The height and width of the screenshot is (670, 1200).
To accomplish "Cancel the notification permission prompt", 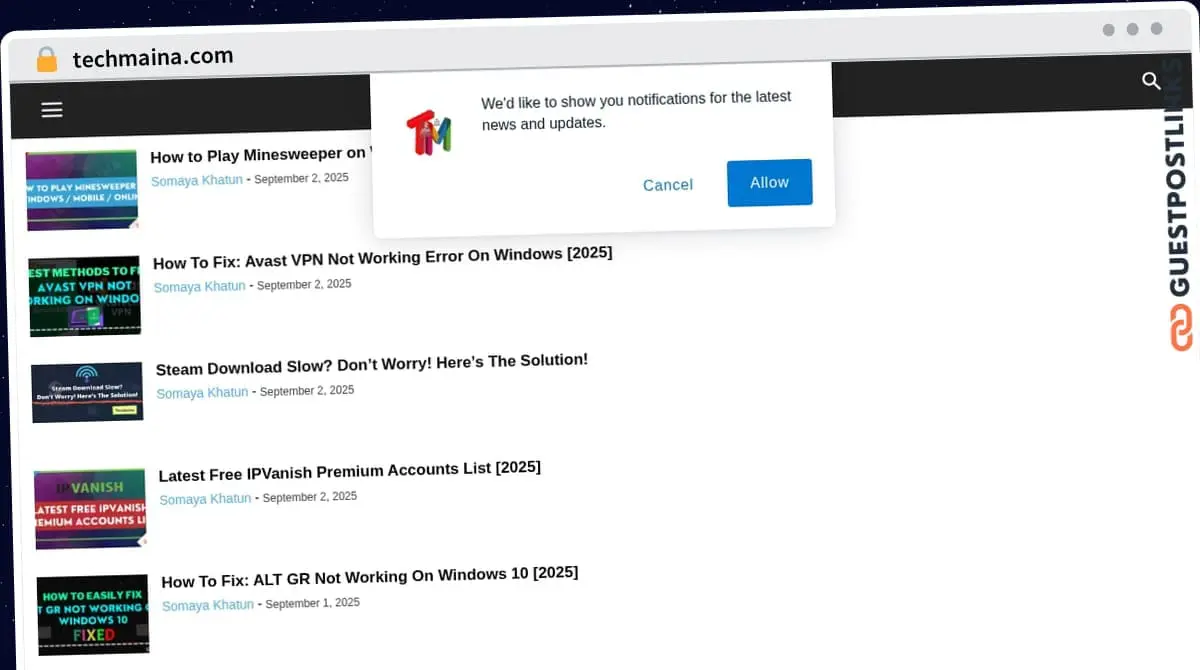I will click(667, 185).
